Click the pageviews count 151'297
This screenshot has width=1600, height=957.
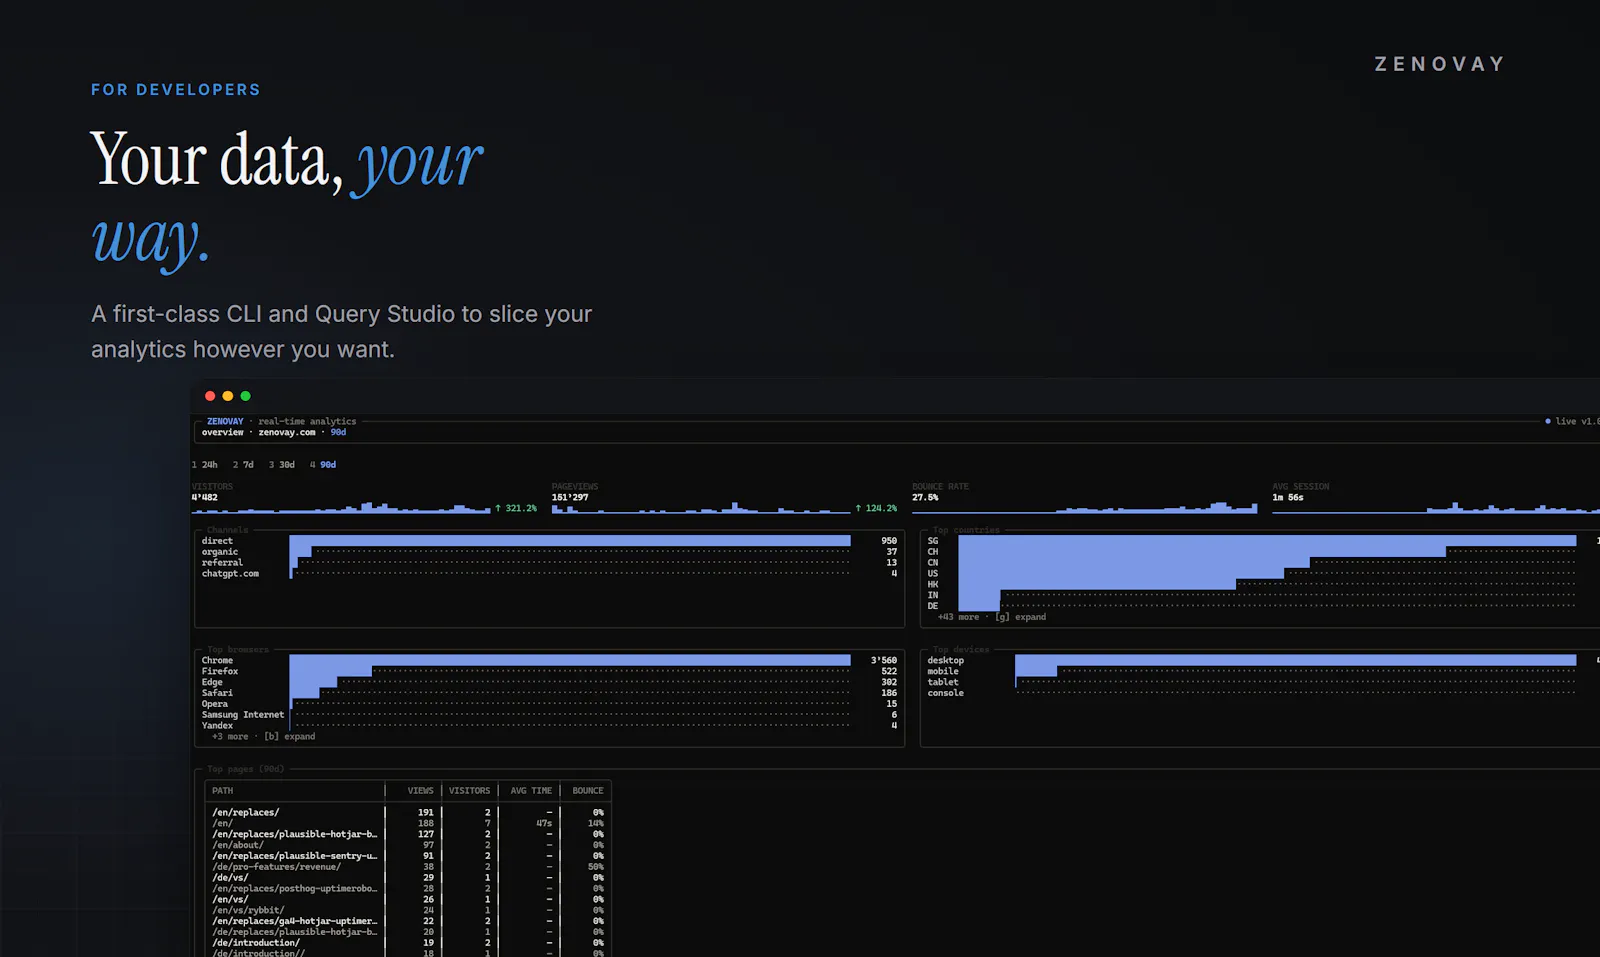tap(570, 498)
